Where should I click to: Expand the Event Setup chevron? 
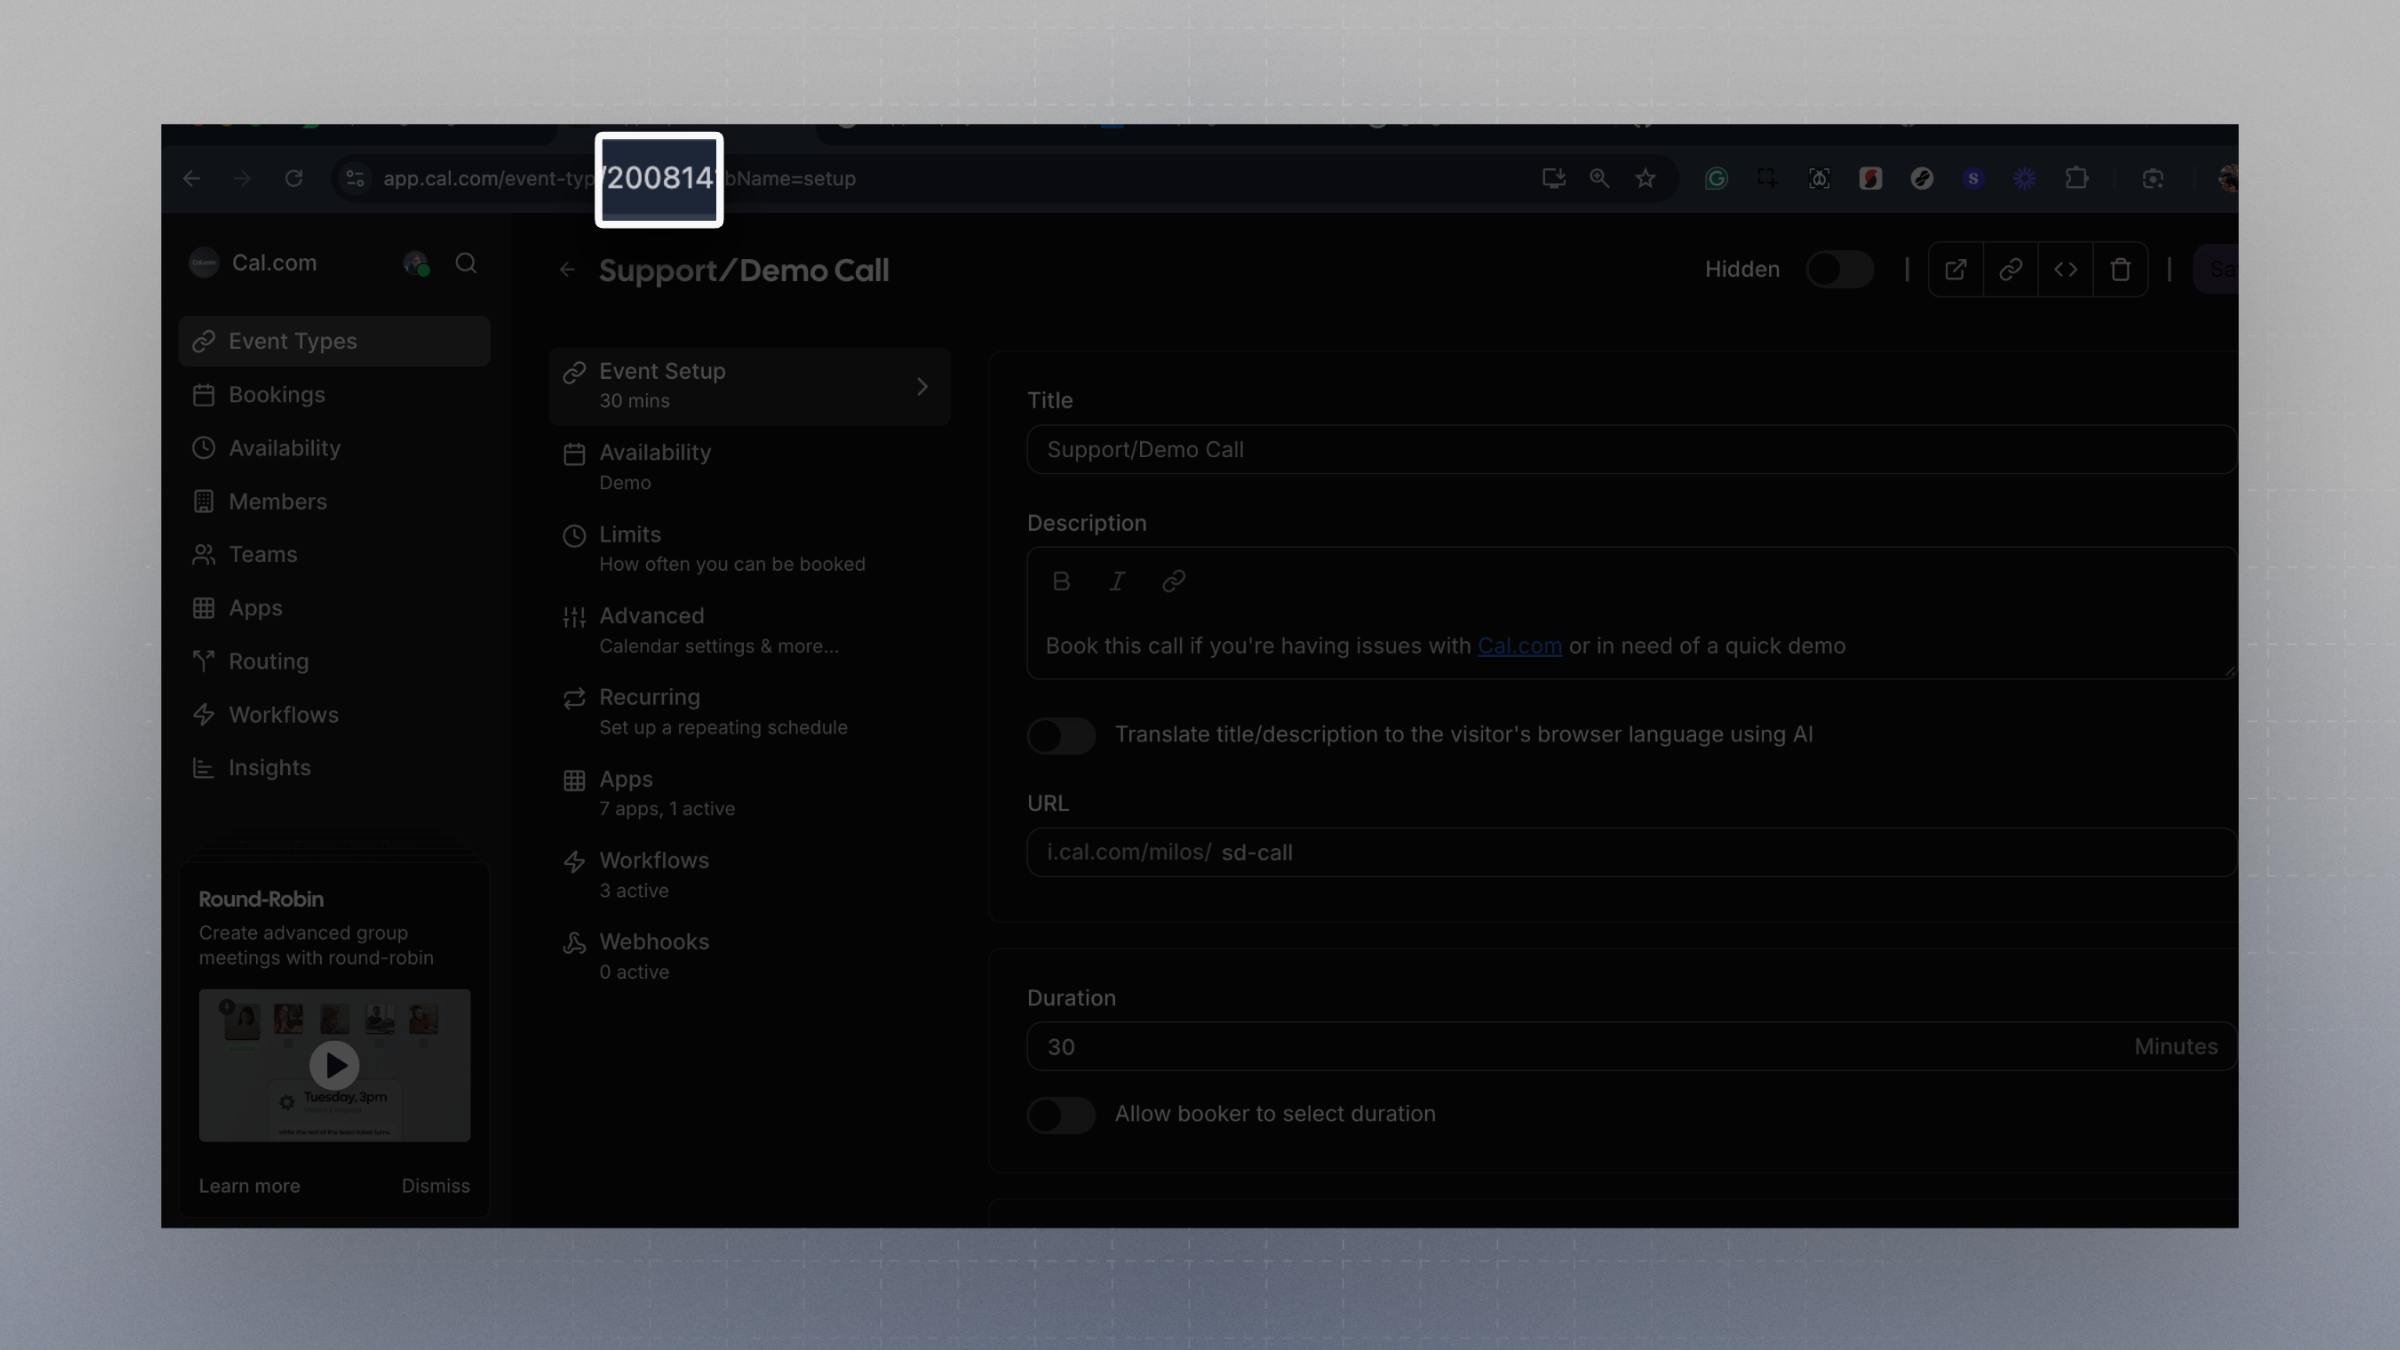[x=922, y=386]
